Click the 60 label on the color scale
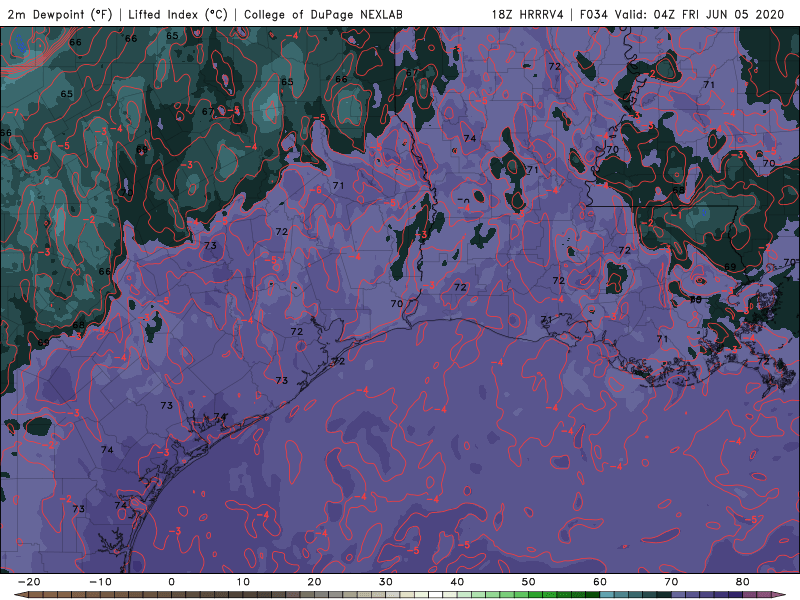This screenshot has width=800, height=600. click(x=600, y=582)
